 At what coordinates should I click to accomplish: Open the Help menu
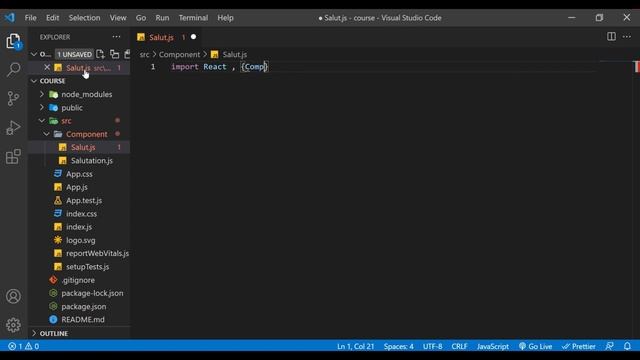(x=225, y=18)
